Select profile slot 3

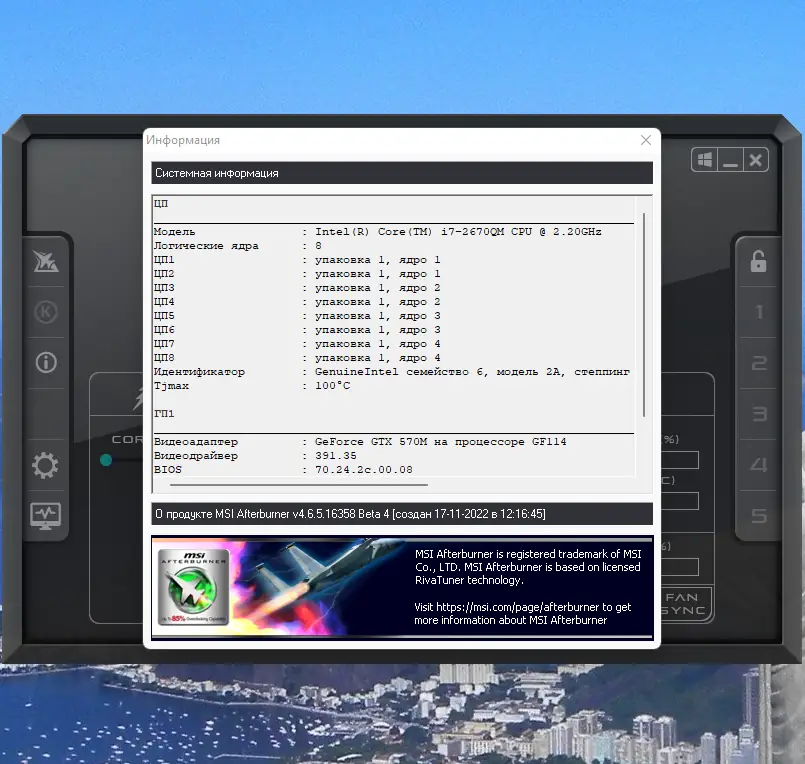[759, 414]
